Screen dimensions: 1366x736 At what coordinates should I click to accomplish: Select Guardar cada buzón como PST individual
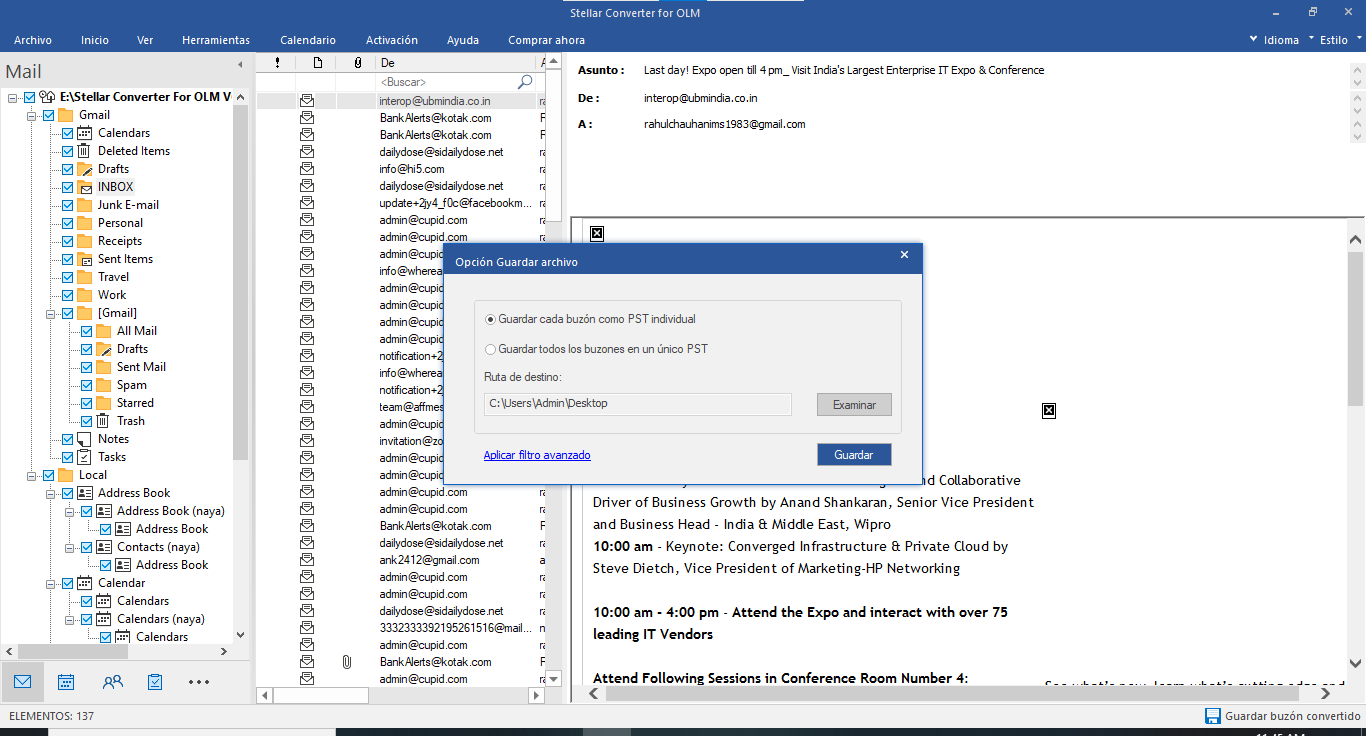pyautogui.click(x=490, y=319)
